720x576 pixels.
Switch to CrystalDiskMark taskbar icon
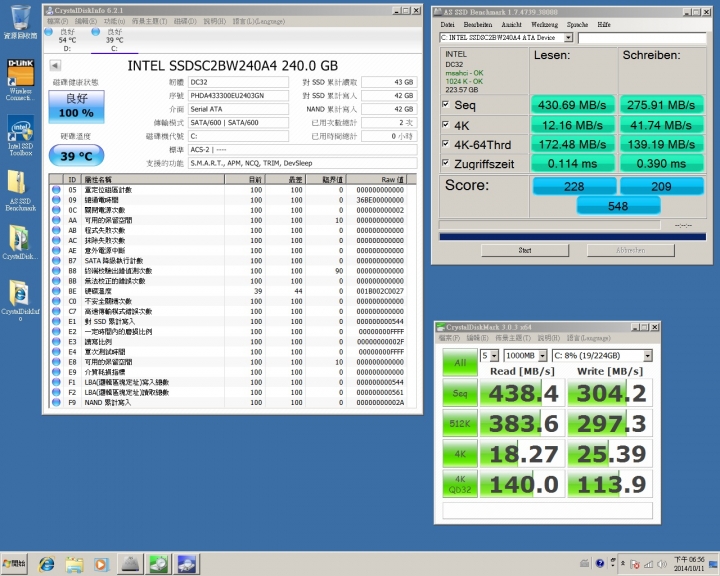(x=159, y=564)
